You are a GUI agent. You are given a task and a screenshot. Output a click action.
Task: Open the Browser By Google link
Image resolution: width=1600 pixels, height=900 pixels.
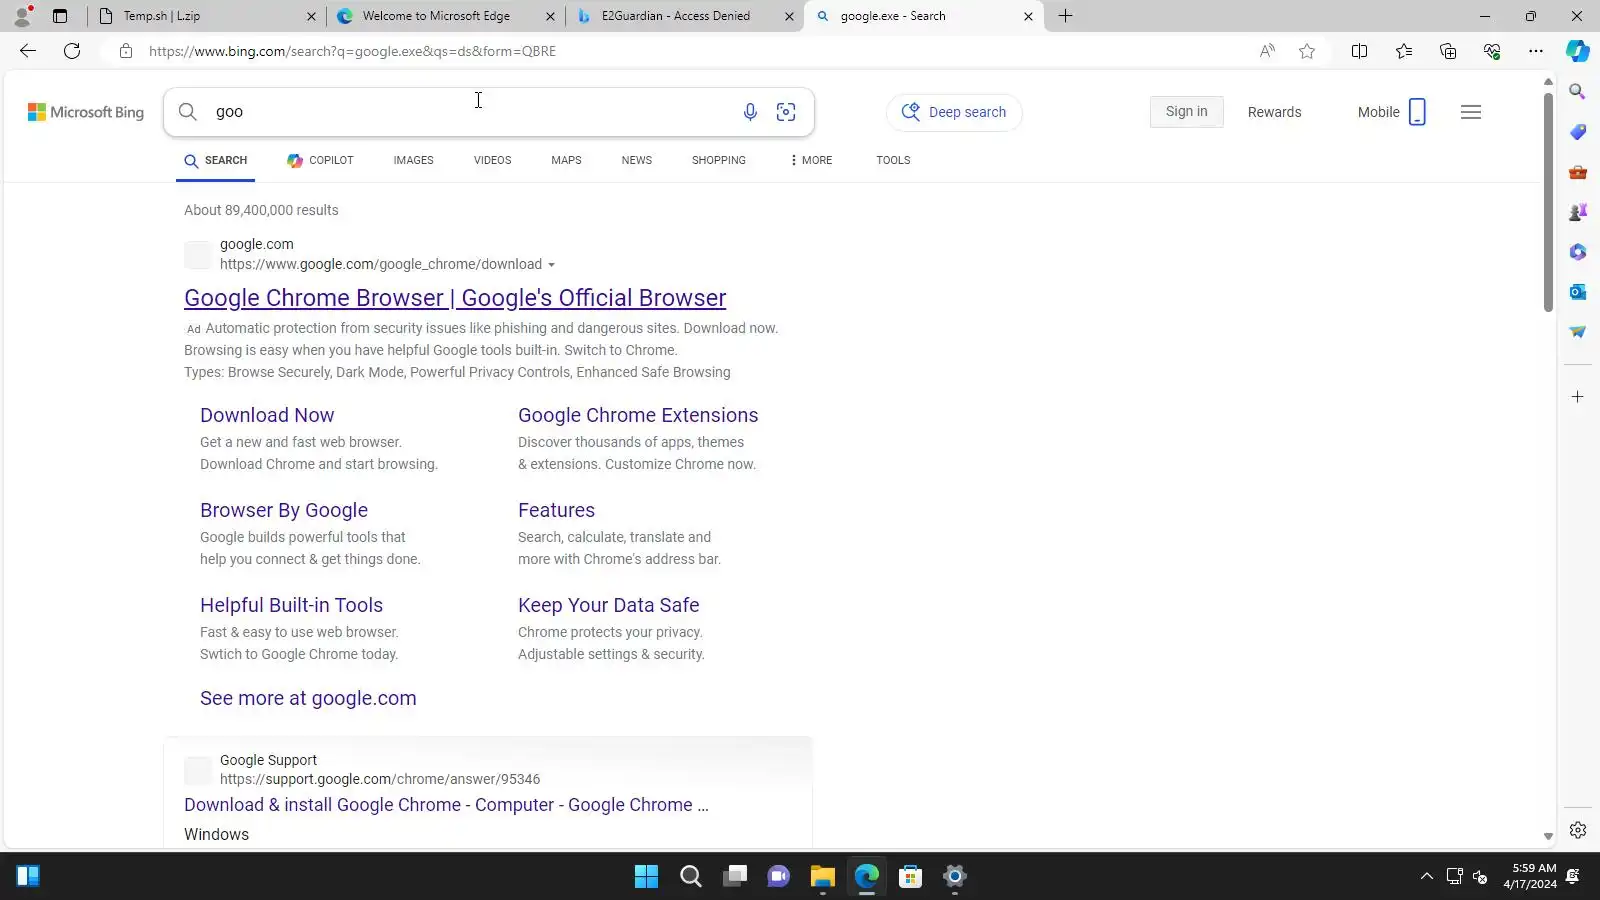[284, 510]
